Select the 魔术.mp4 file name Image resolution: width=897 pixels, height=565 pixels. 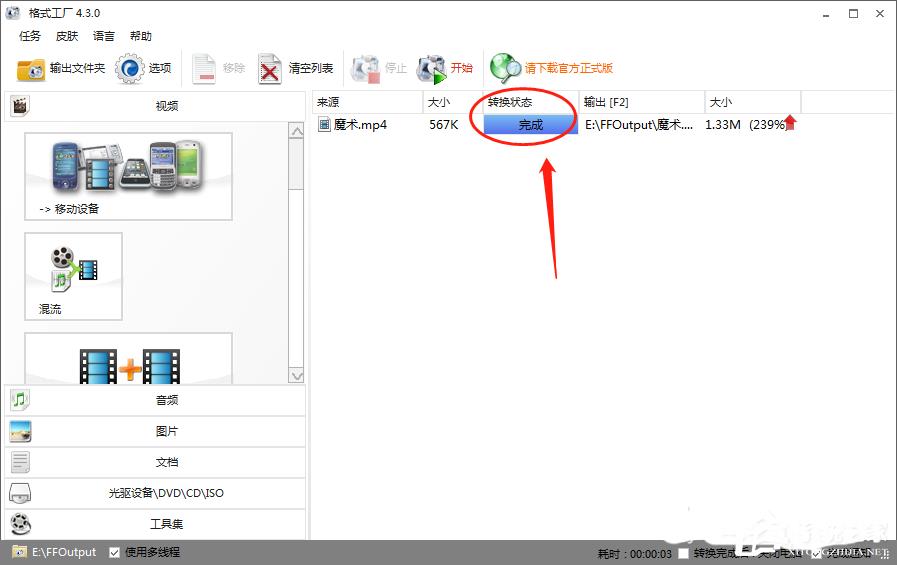[x=360, y=125]
